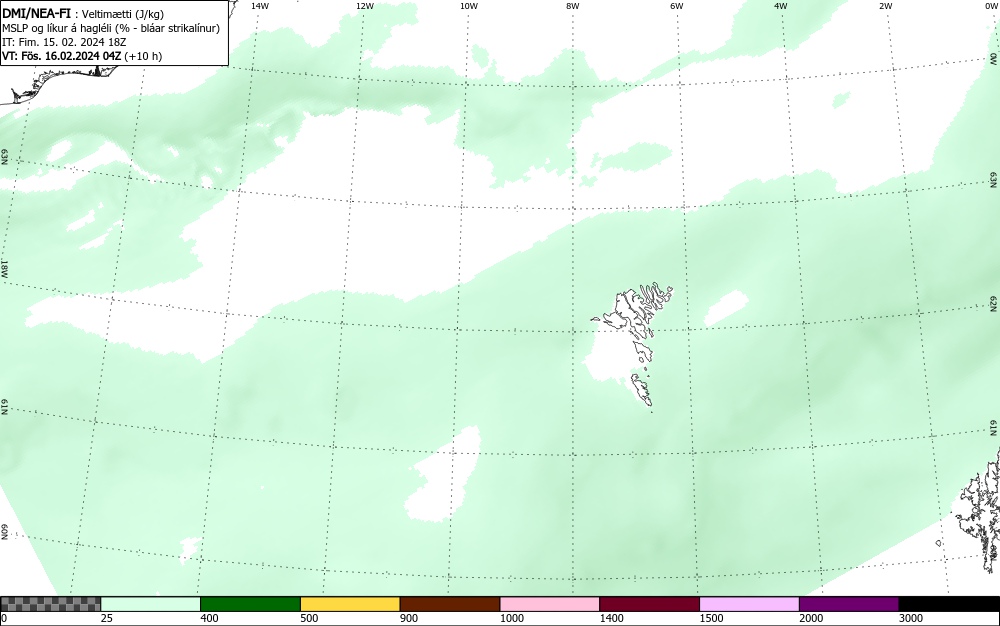This screenshot has height=626, width=1000.
Task: Click the 'IT: Fim. 15. 02. 2024 18Z' line
Action: coord(64,42)
